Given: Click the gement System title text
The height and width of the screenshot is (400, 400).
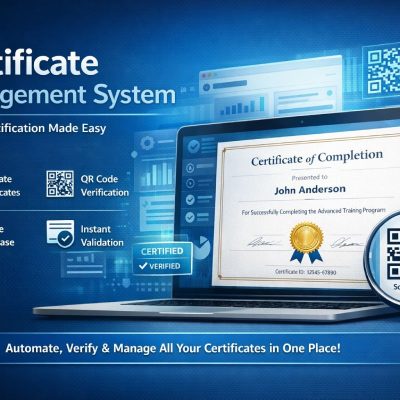Looking at the screenshot, I should click(88, 96).
